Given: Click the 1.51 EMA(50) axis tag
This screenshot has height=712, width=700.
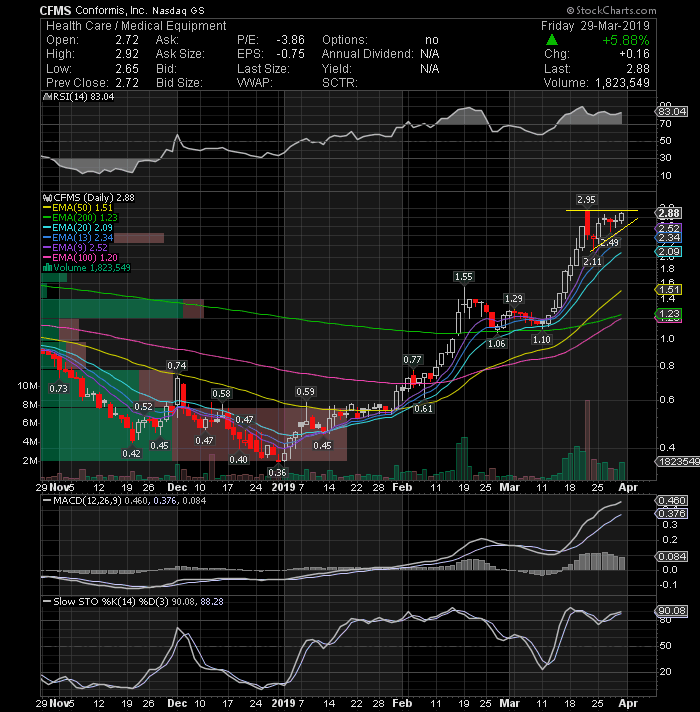Looking at the screenshot, I should [669, 290].
